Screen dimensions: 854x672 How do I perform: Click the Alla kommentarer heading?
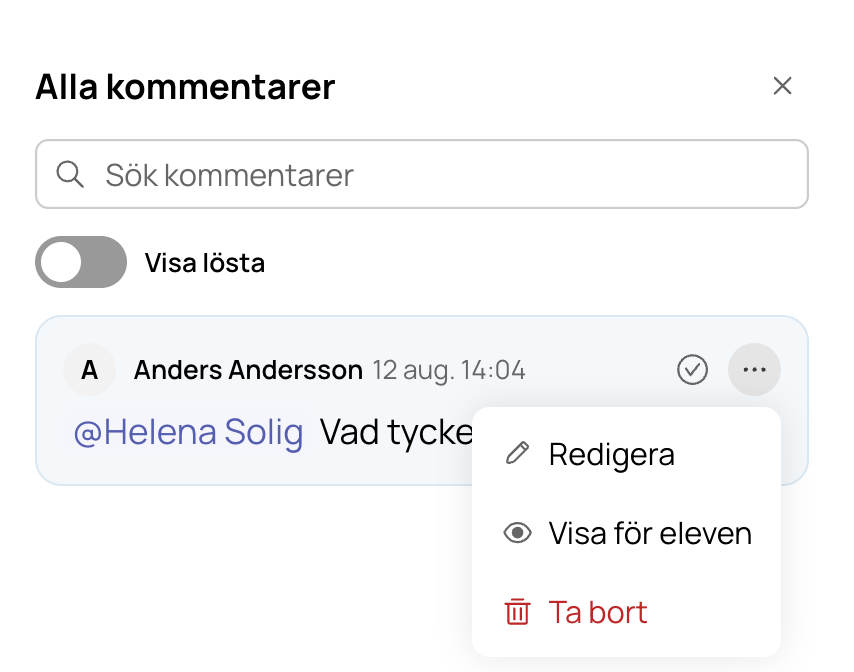[185, 87]
